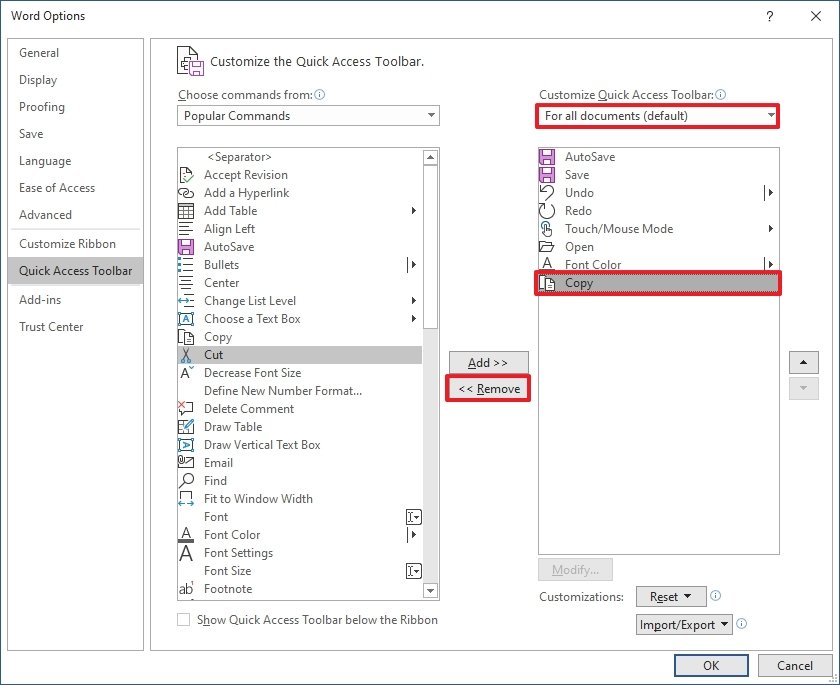Click scroll down arrow of commands list
Viewport: 840px width, 685px height.
coord(430,590)
